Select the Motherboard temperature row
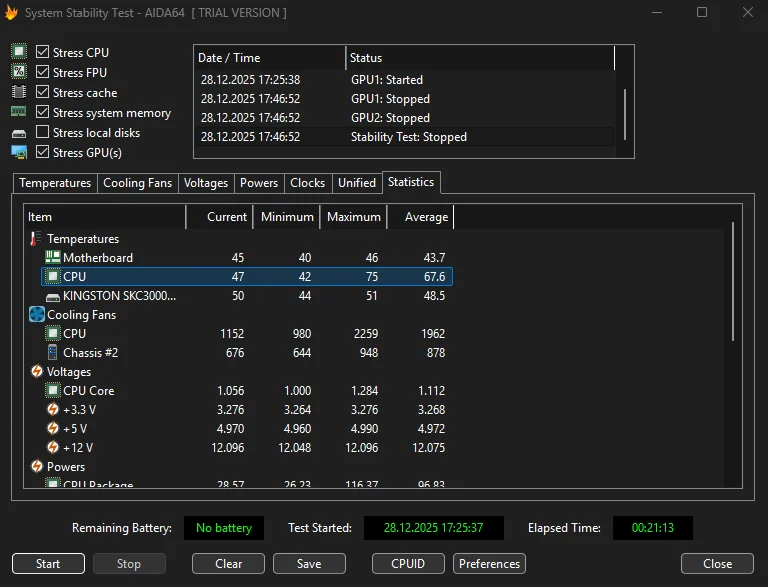Screen dimensions: 768x587 click(x=247, y=257)
